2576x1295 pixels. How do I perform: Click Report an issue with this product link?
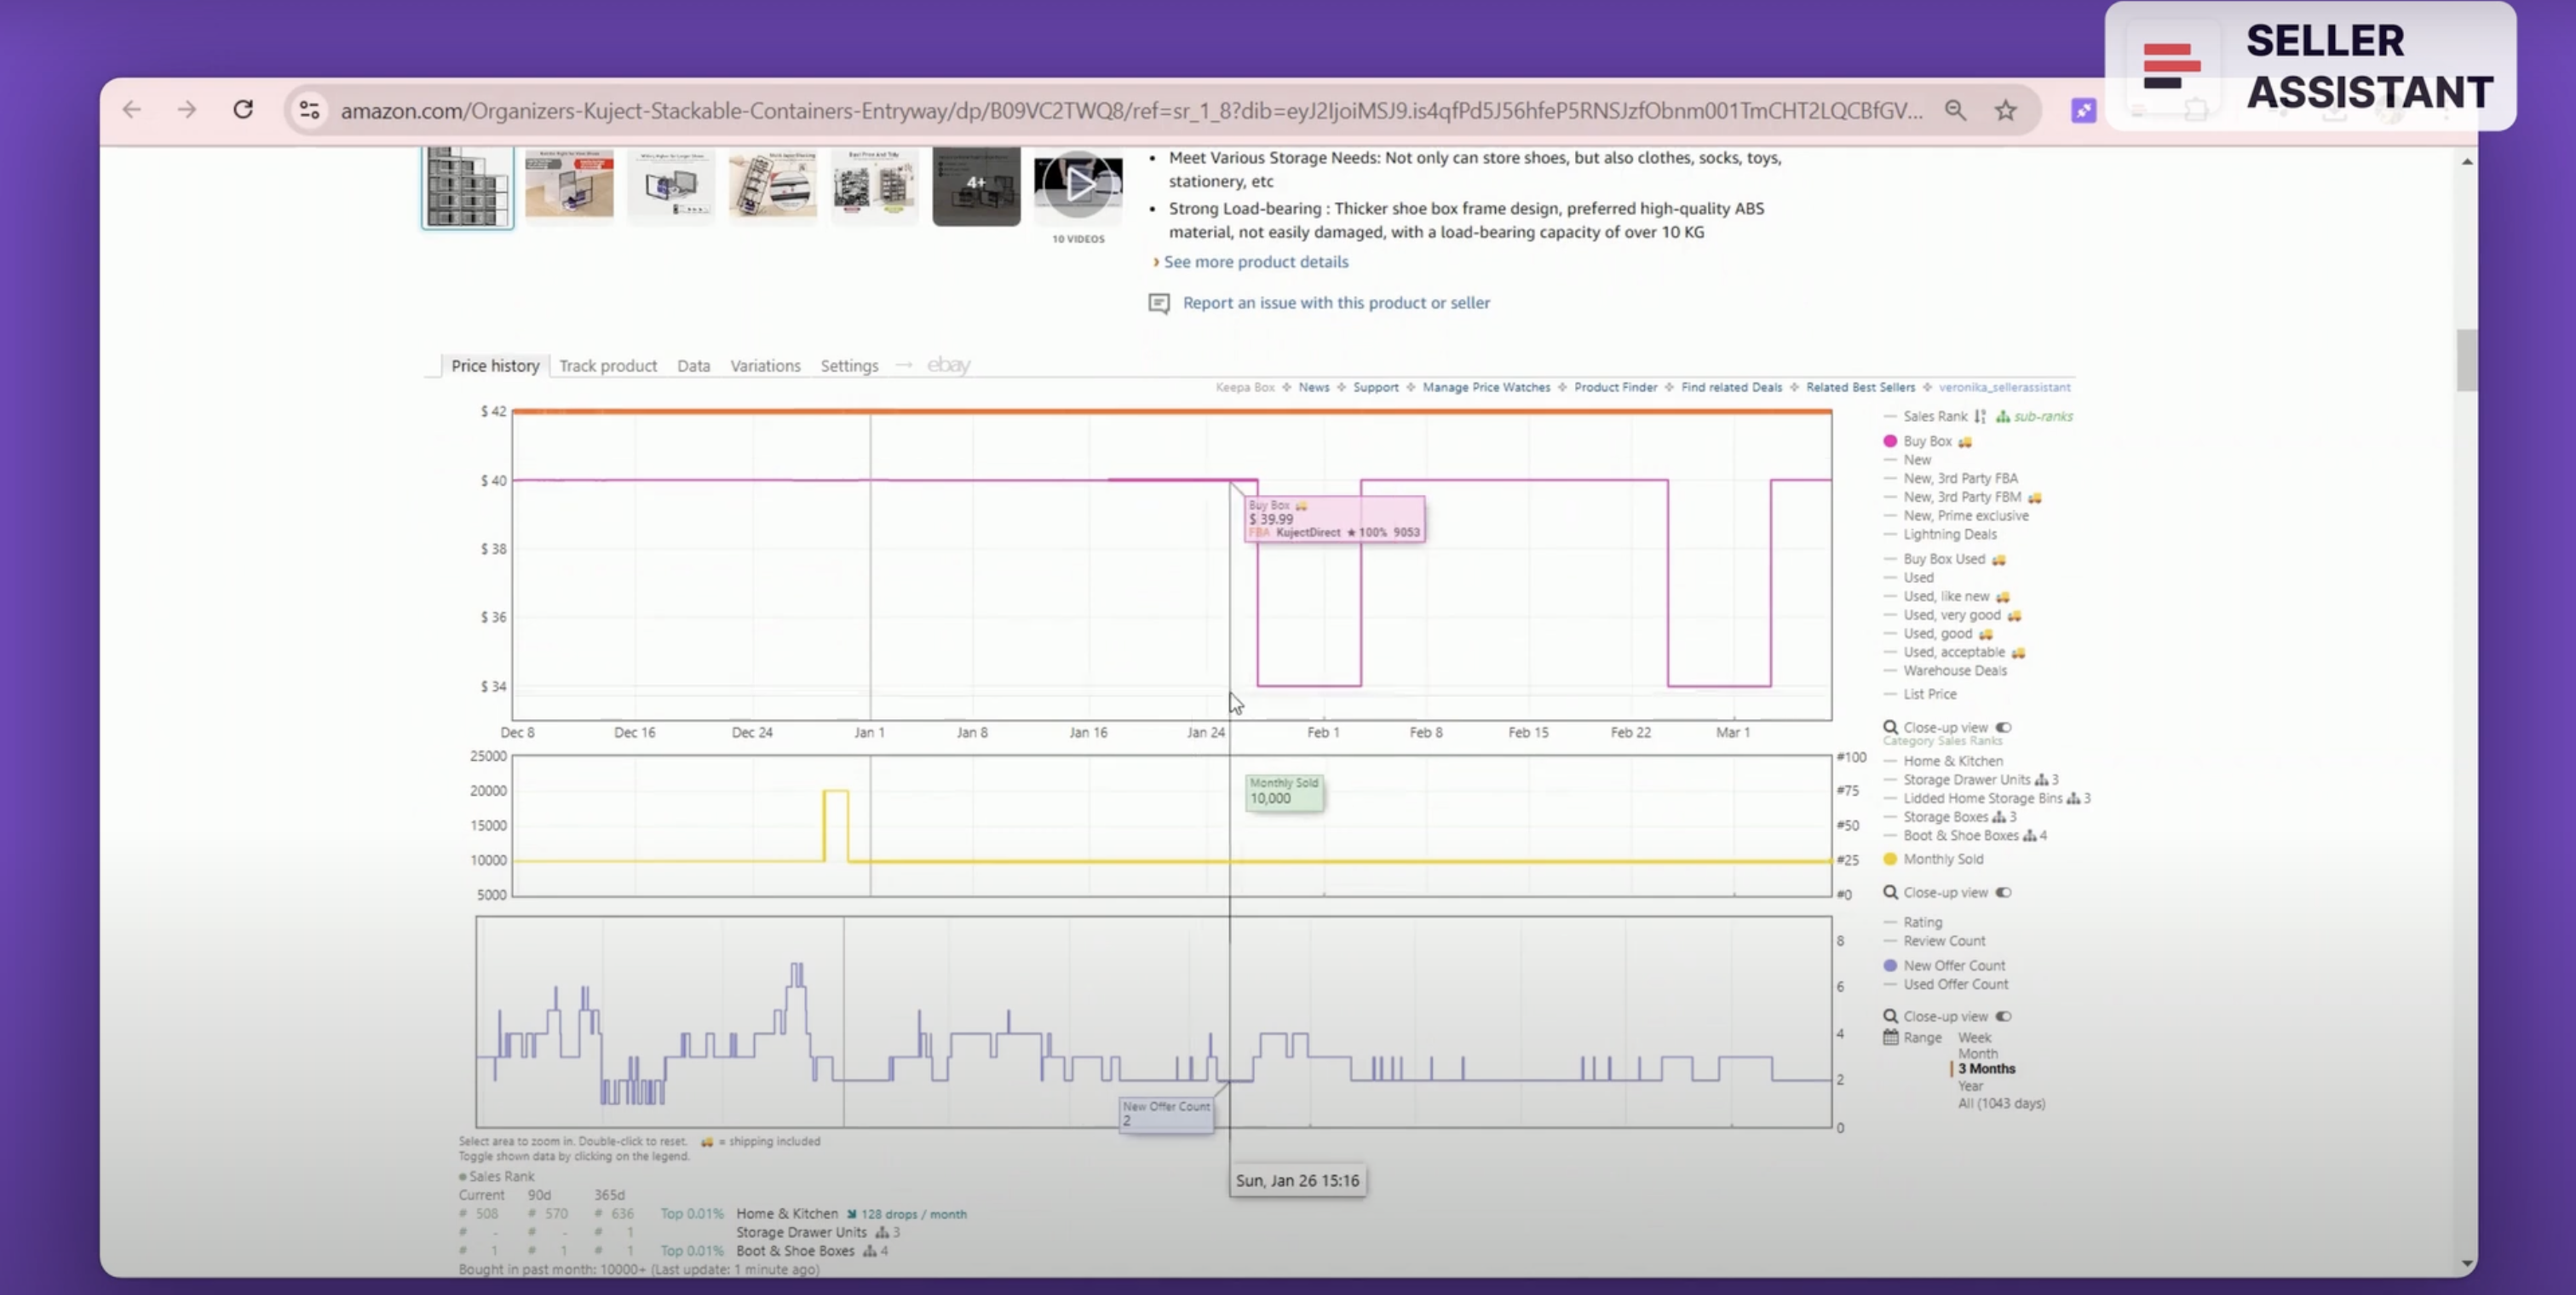pyautogui.click(x=1336, y=303)
